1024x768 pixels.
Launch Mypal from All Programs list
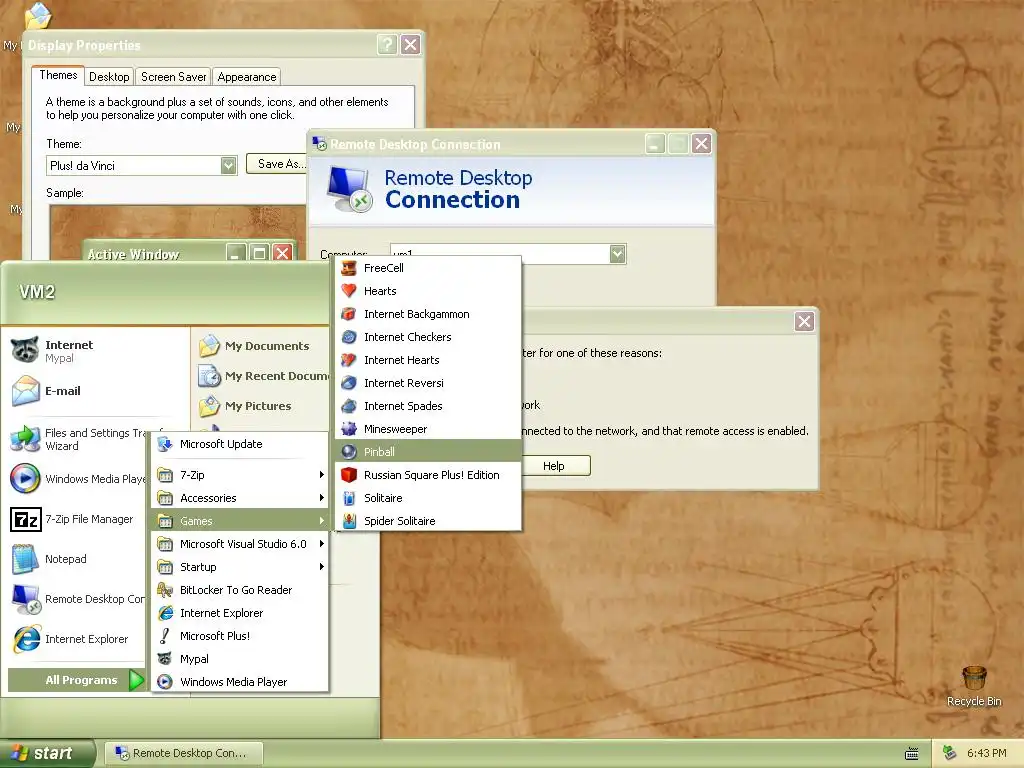pyautogui.click(x=240, y=659)
